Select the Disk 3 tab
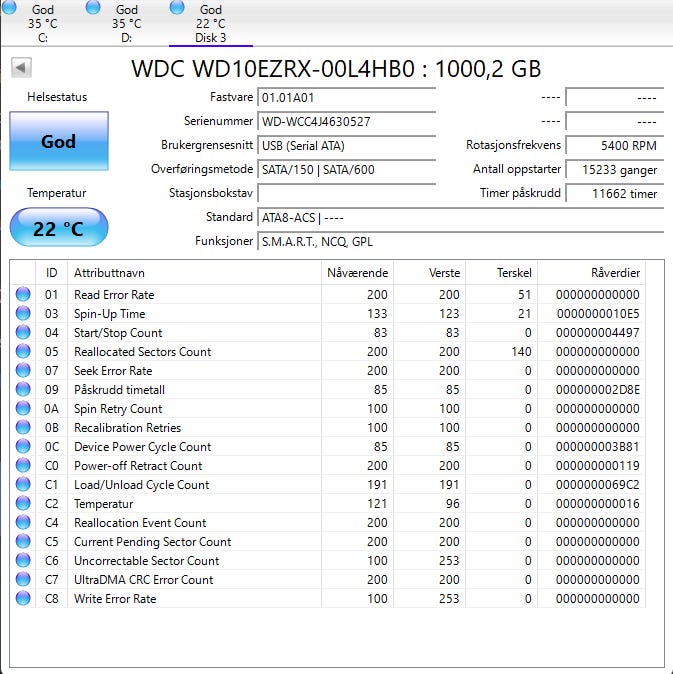The height and width of the screenshot is (674, 673). tap(210, 23)
